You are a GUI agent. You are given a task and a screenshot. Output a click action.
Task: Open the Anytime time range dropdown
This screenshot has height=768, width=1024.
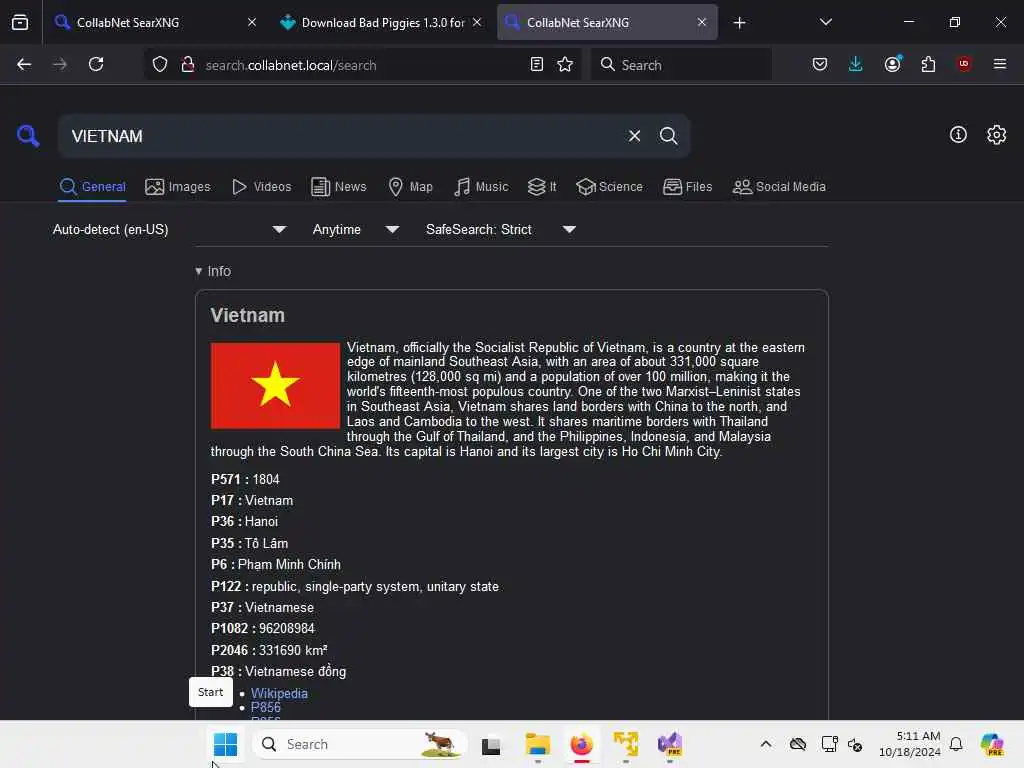pyautogui.click(x=356, y=229)
